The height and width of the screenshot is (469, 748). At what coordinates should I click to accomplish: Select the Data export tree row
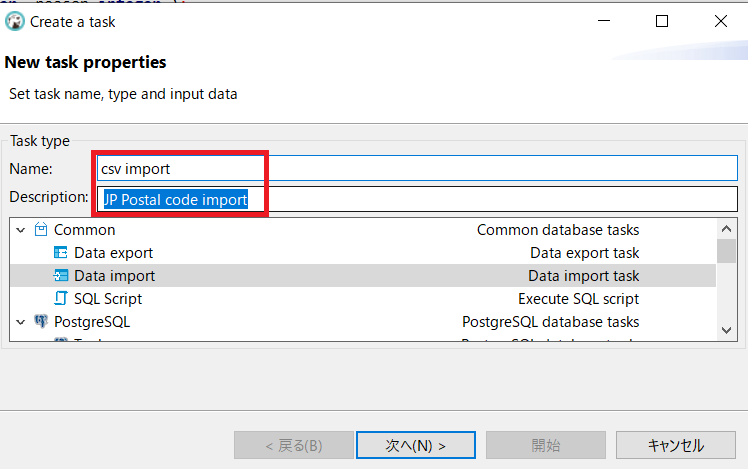[363, 252]
